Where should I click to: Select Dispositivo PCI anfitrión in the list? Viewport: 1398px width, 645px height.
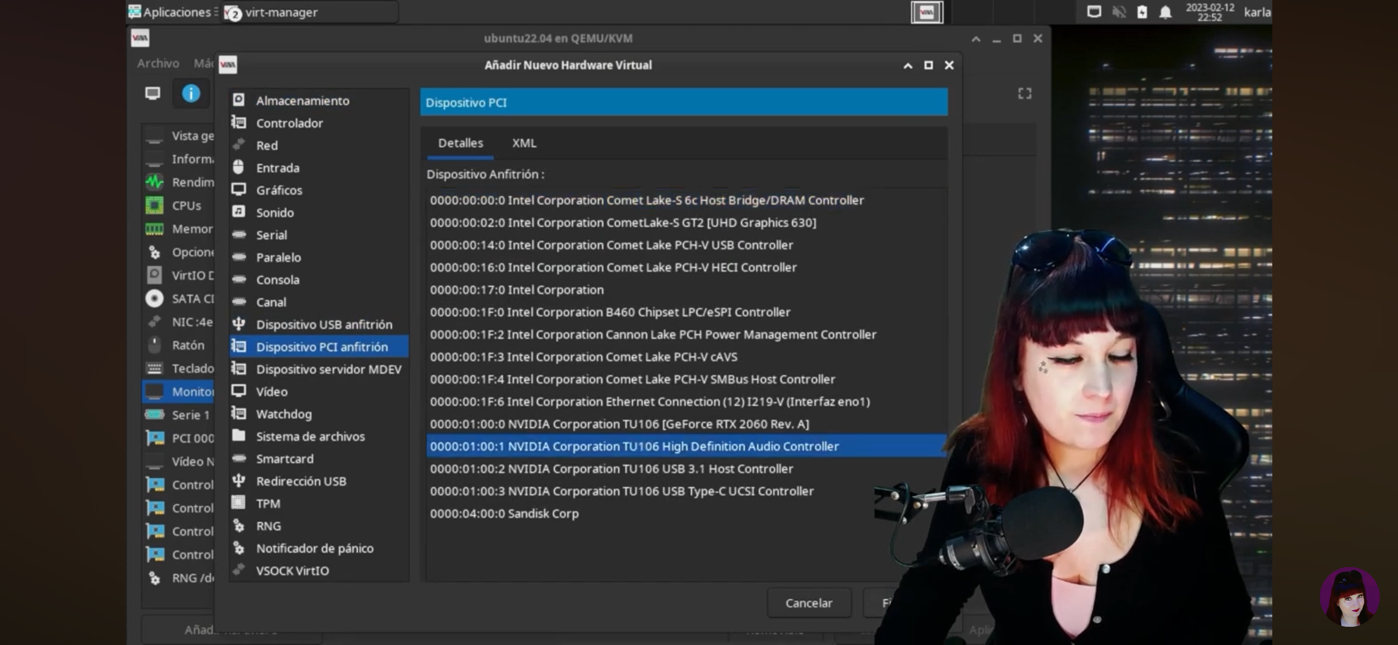pos(318,347)
